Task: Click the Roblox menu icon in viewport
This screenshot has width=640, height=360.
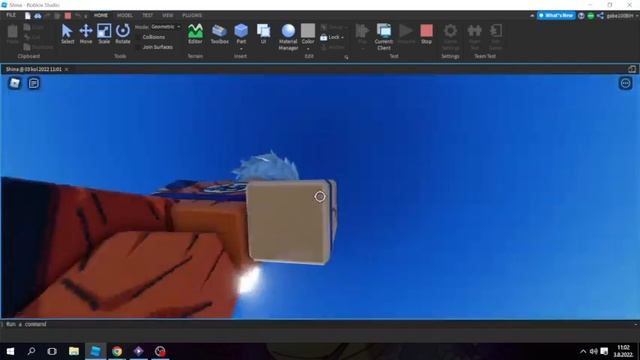Action: pos(15,83)
